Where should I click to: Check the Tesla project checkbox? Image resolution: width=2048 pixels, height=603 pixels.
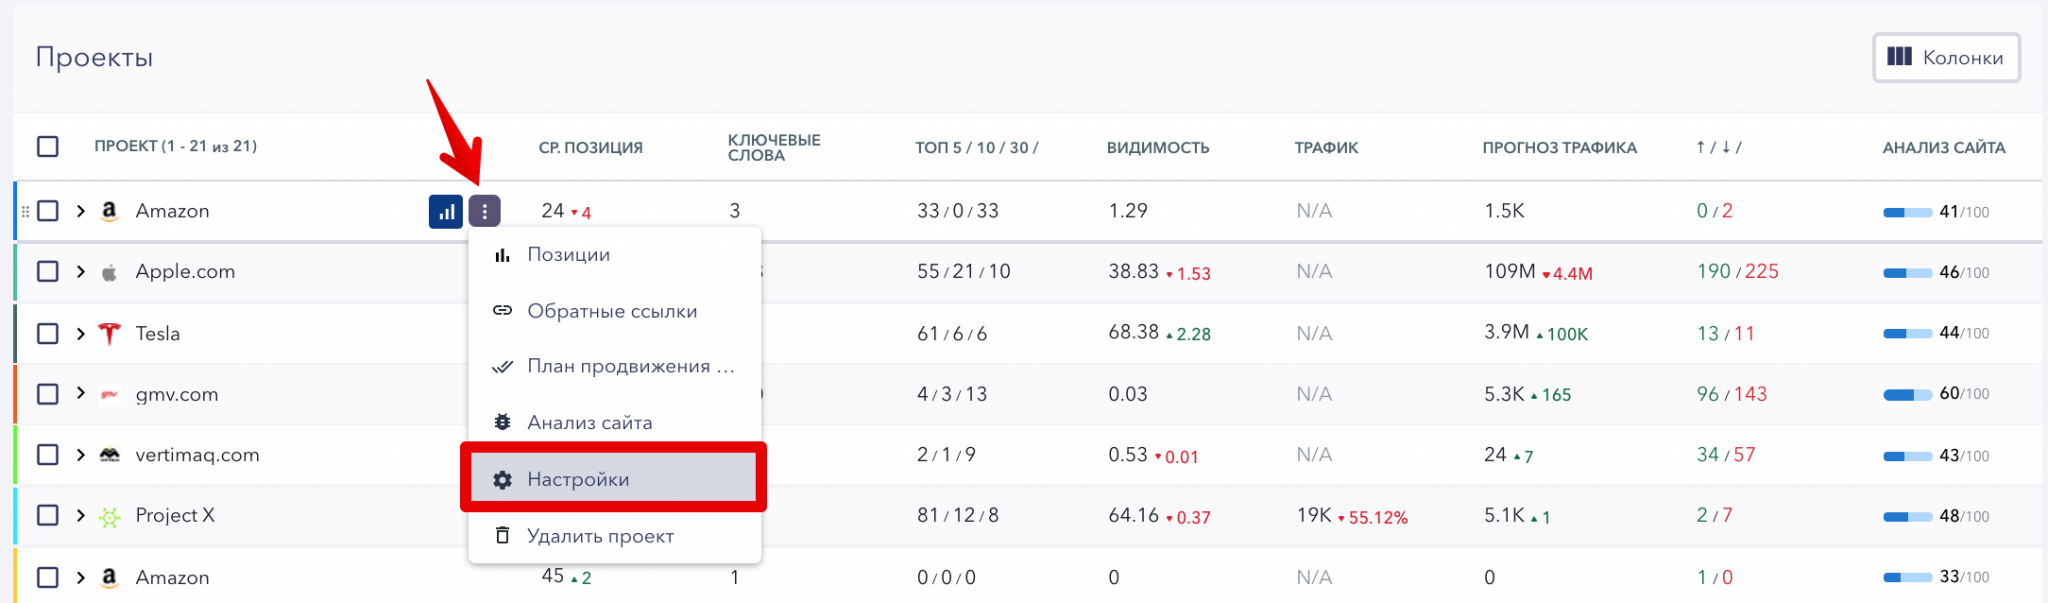[x=48, y=333]
